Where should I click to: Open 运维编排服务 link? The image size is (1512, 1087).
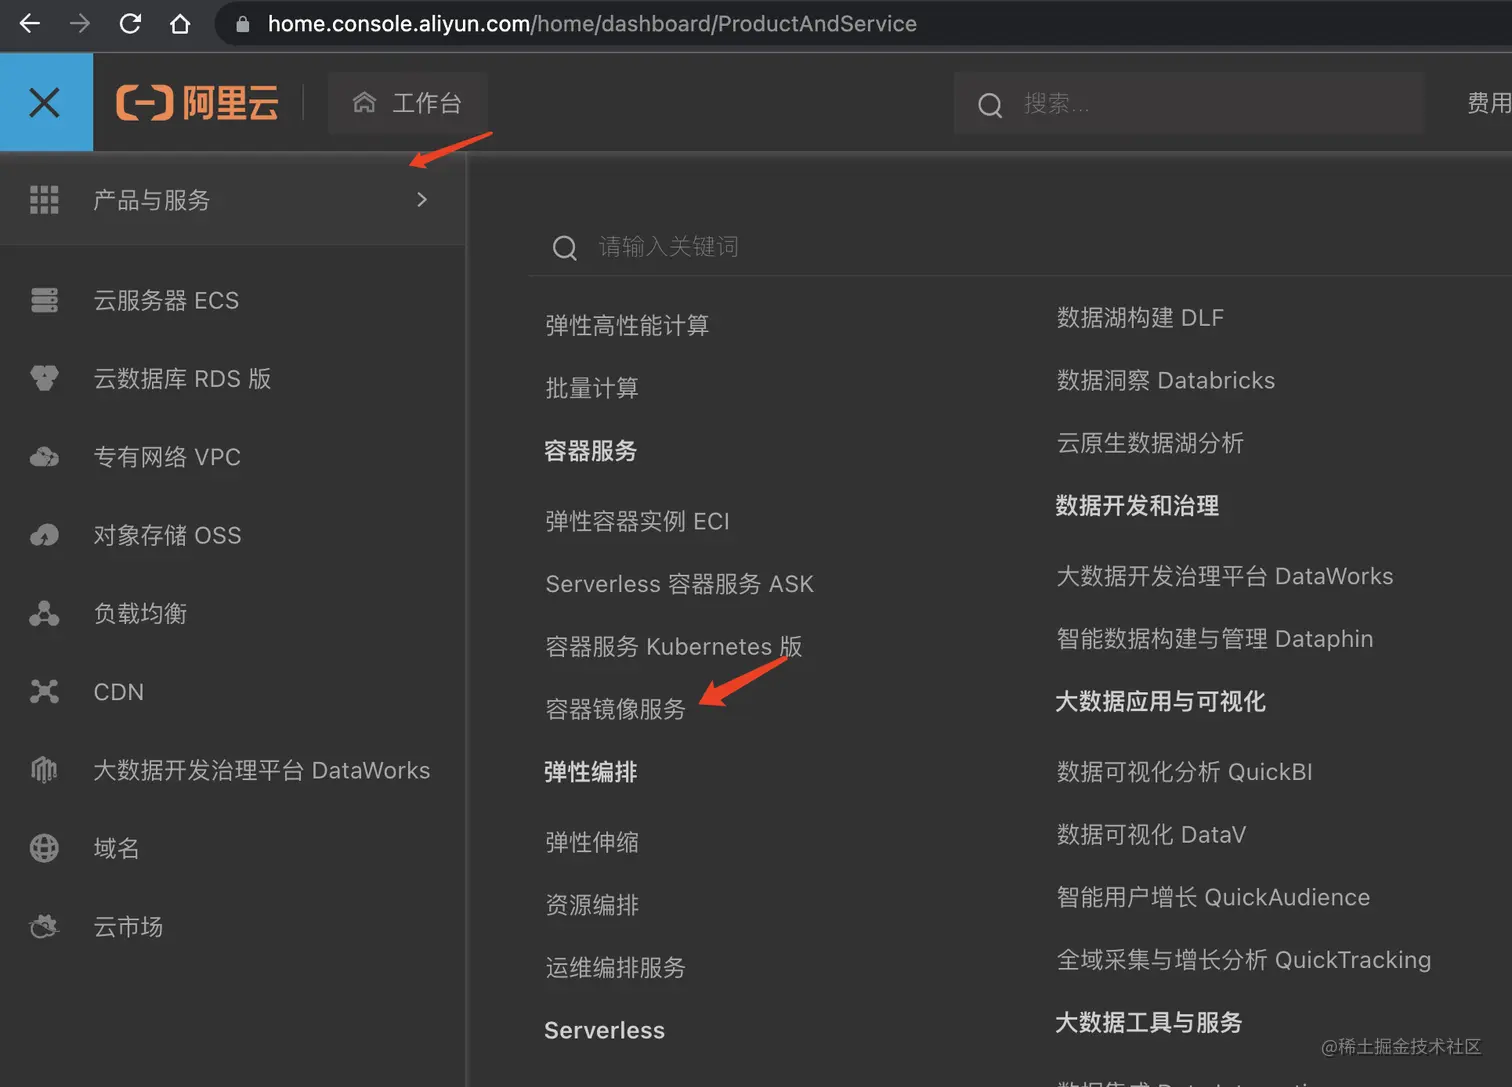pos(615,968)
